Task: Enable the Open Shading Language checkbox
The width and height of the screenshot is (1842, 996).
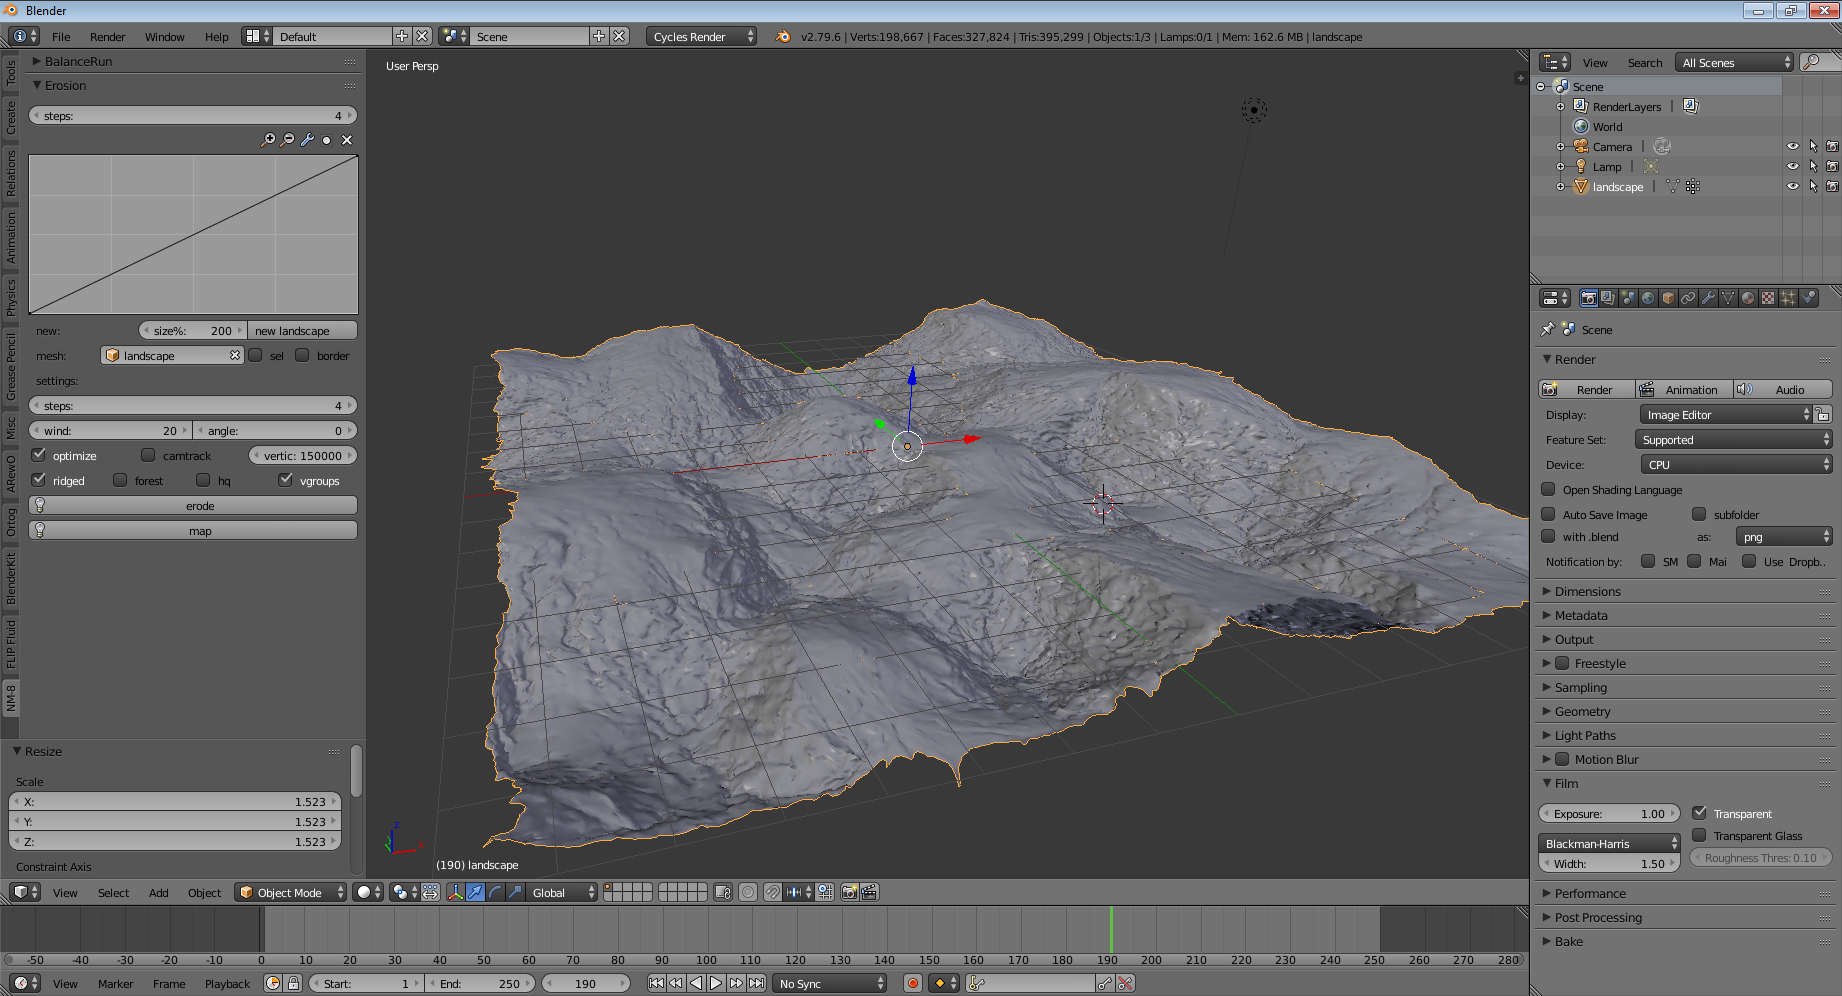Action: [x=1548, y=489]
